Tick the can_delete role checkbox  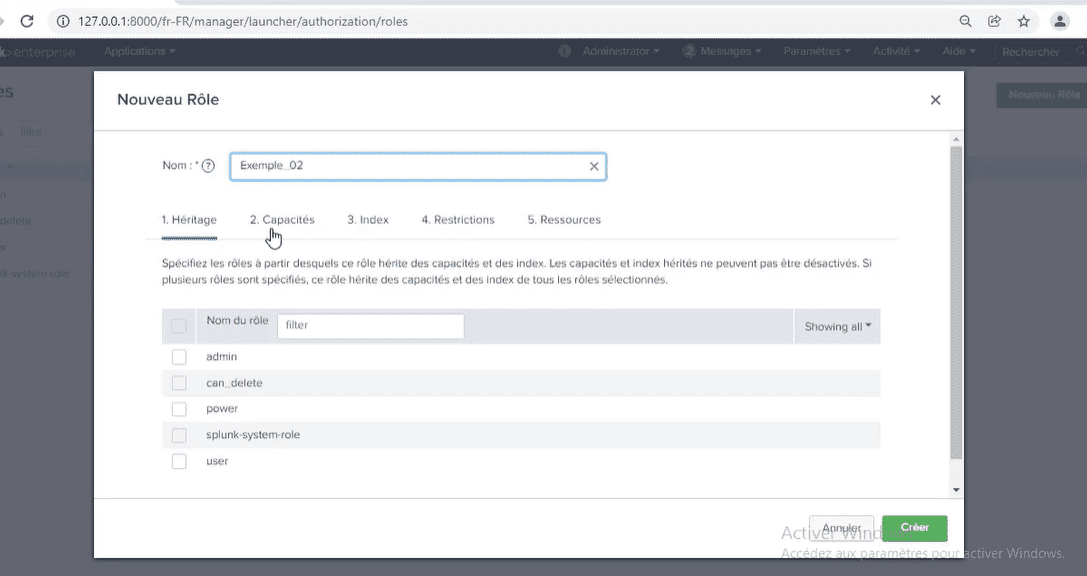[179, 383]
